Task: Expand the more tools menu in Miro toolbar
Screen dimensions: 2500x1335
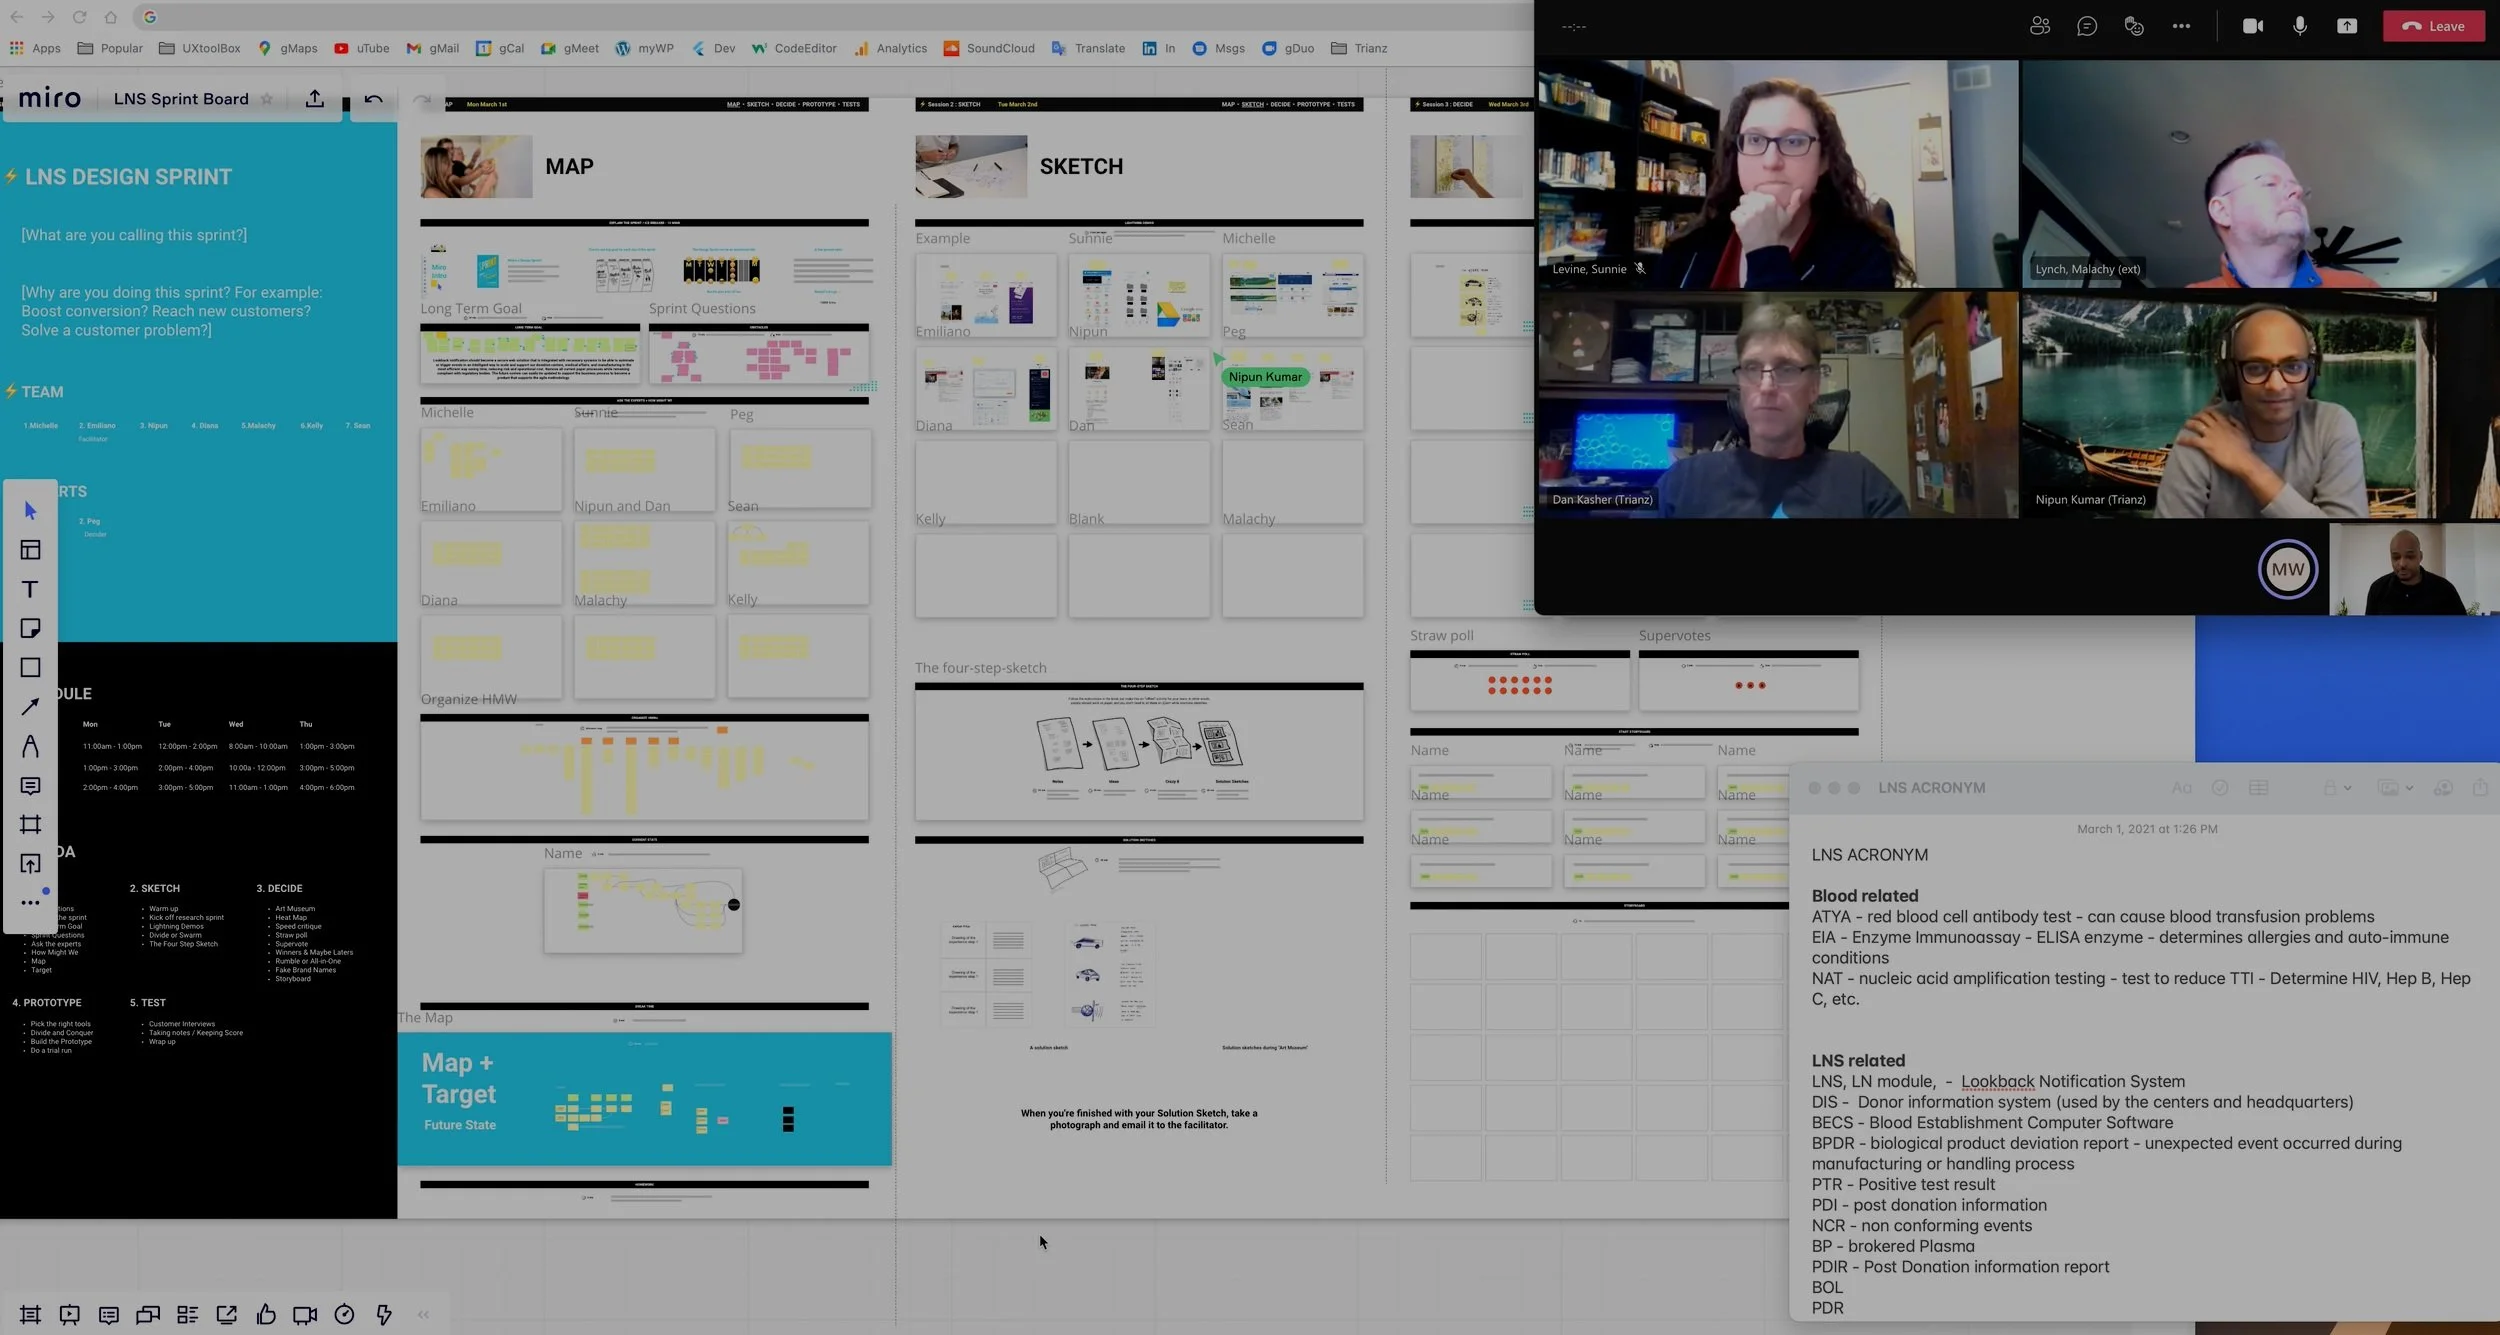Action: (30, 901)
